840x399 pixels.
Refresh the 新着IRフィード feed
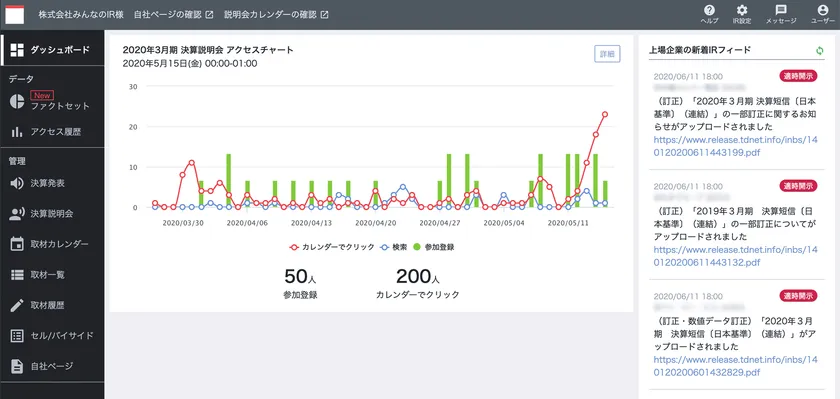click(819, 50)
